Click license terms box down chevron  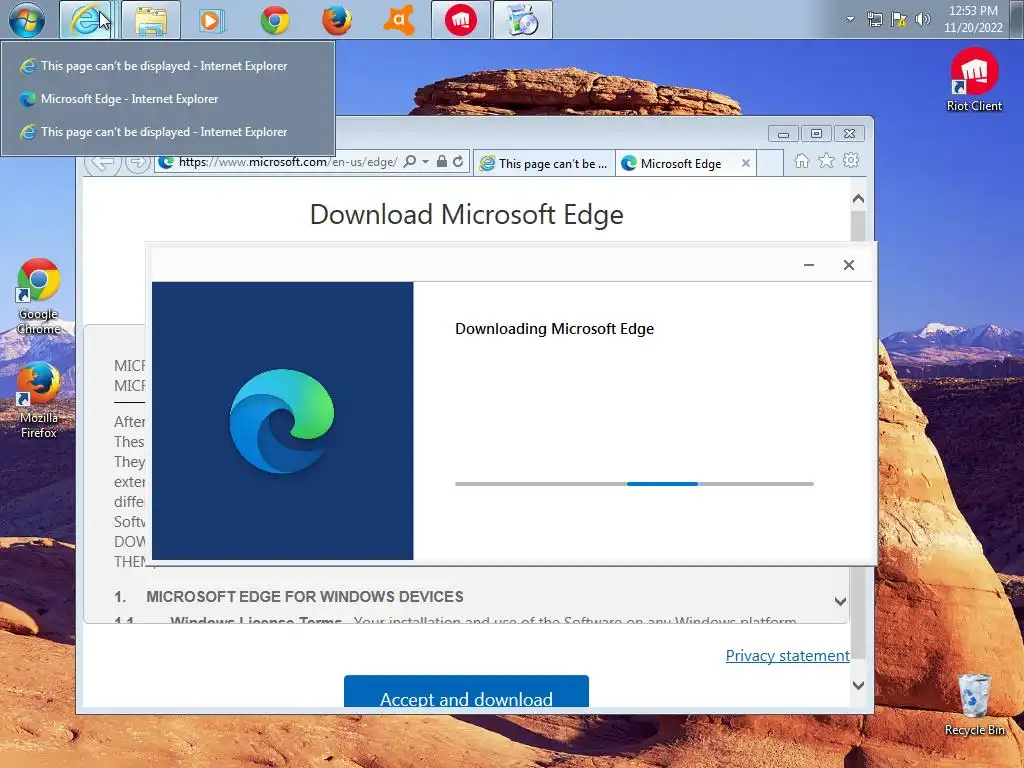840,601
